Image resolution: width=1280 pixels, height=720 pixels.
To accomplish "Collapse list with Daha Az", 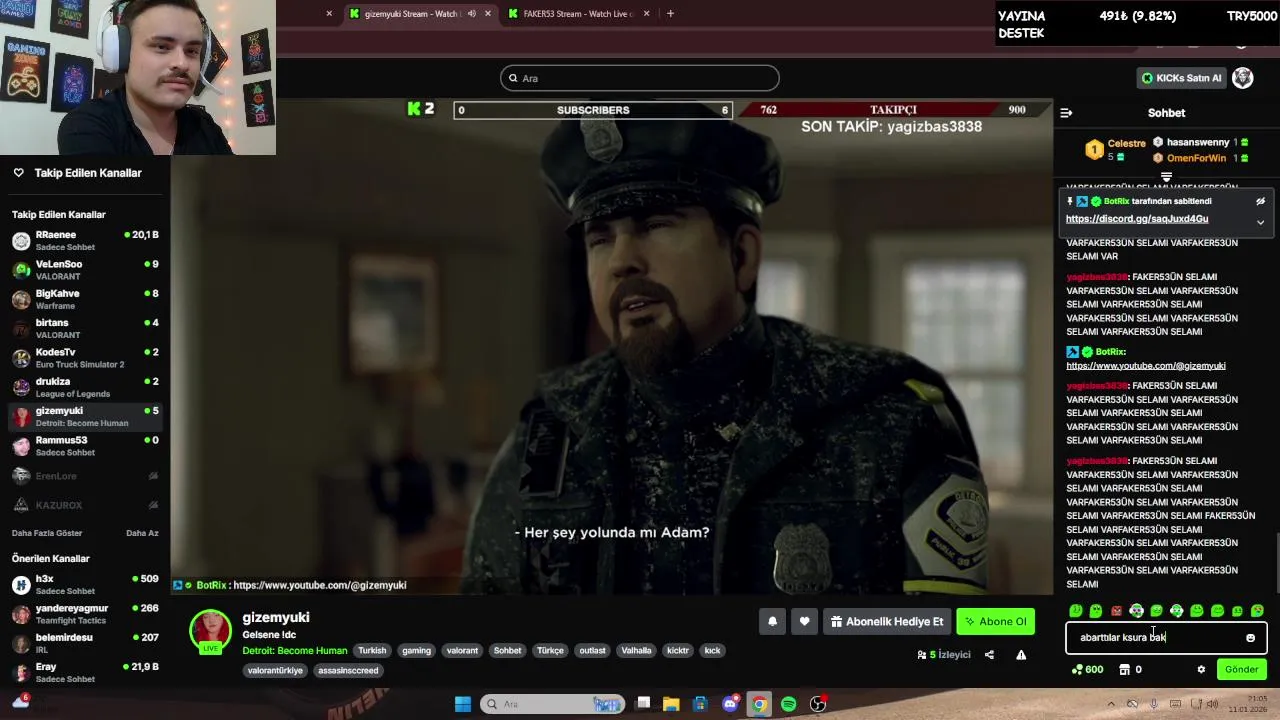I will point(142,533).
